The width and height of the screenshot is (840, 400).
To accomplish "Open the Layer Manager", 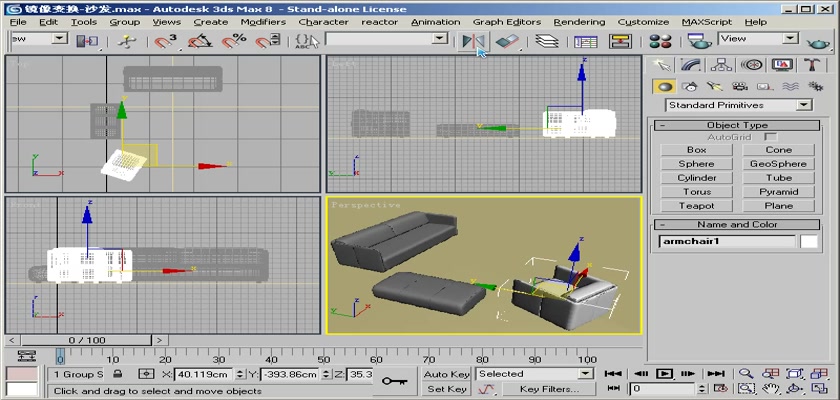I will [x=546, y=41].
